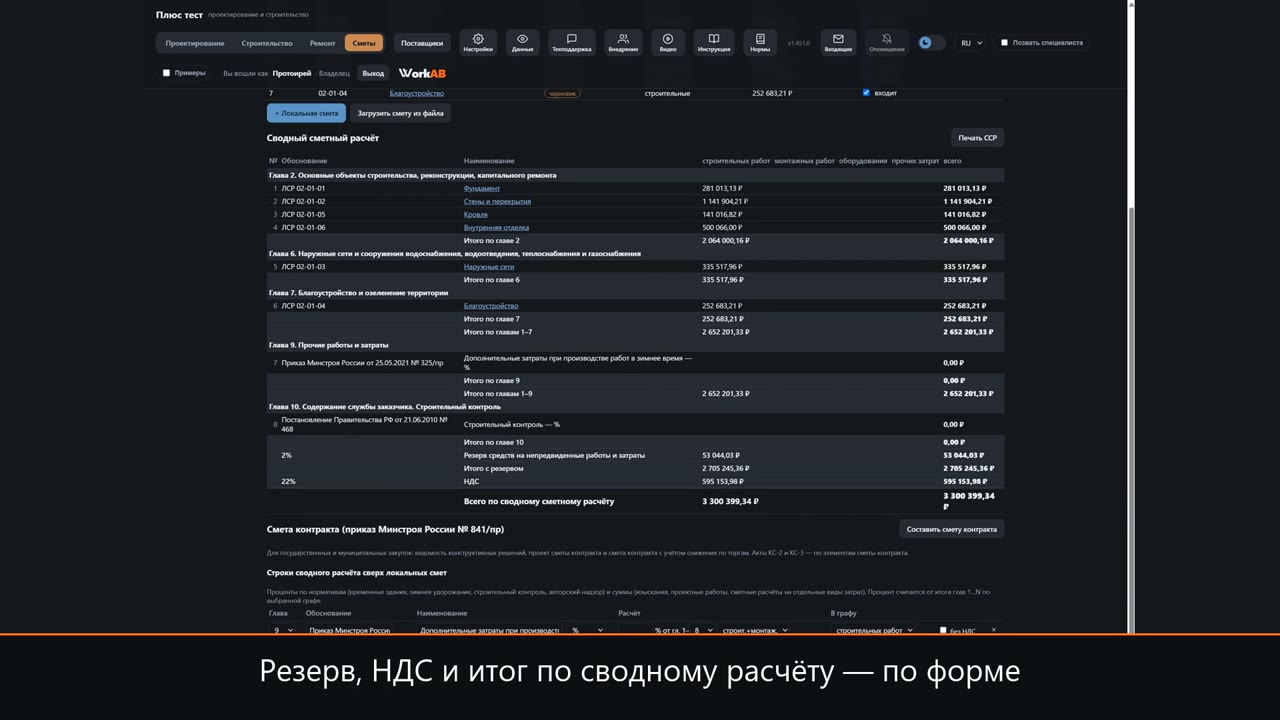Viewport: 1280px width, 720px height.
Task: Click the Строительный контроль — % cell
Action: [x=511, y=424]
